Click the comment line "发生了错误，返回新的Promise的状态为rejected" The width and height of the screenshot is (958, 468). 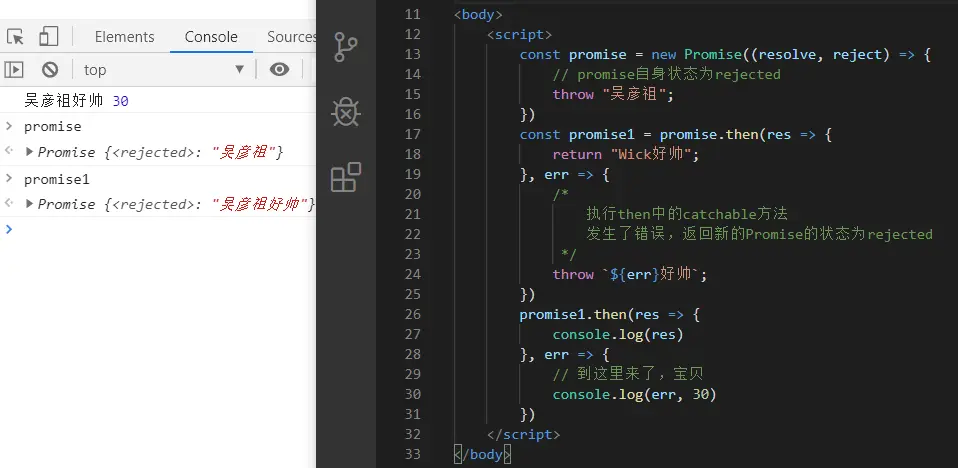click(759, 235)
